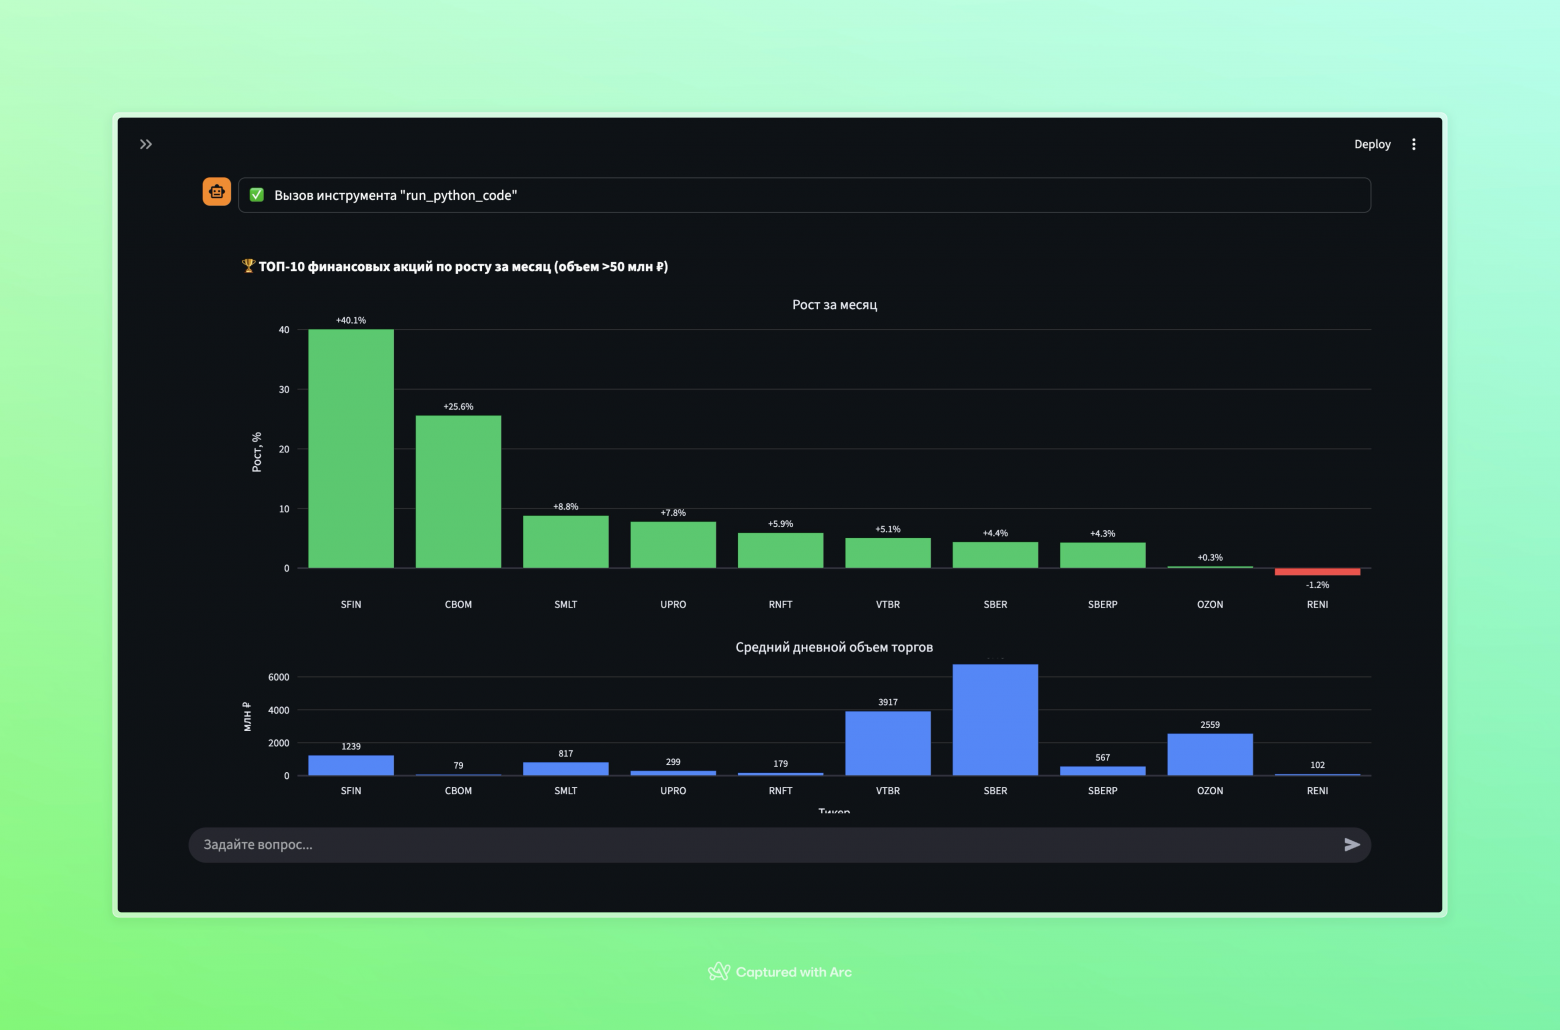Select the green SFIN growth bar
The height and width of the screenshot is (1030, 1560).
click(x=351, y=449)
